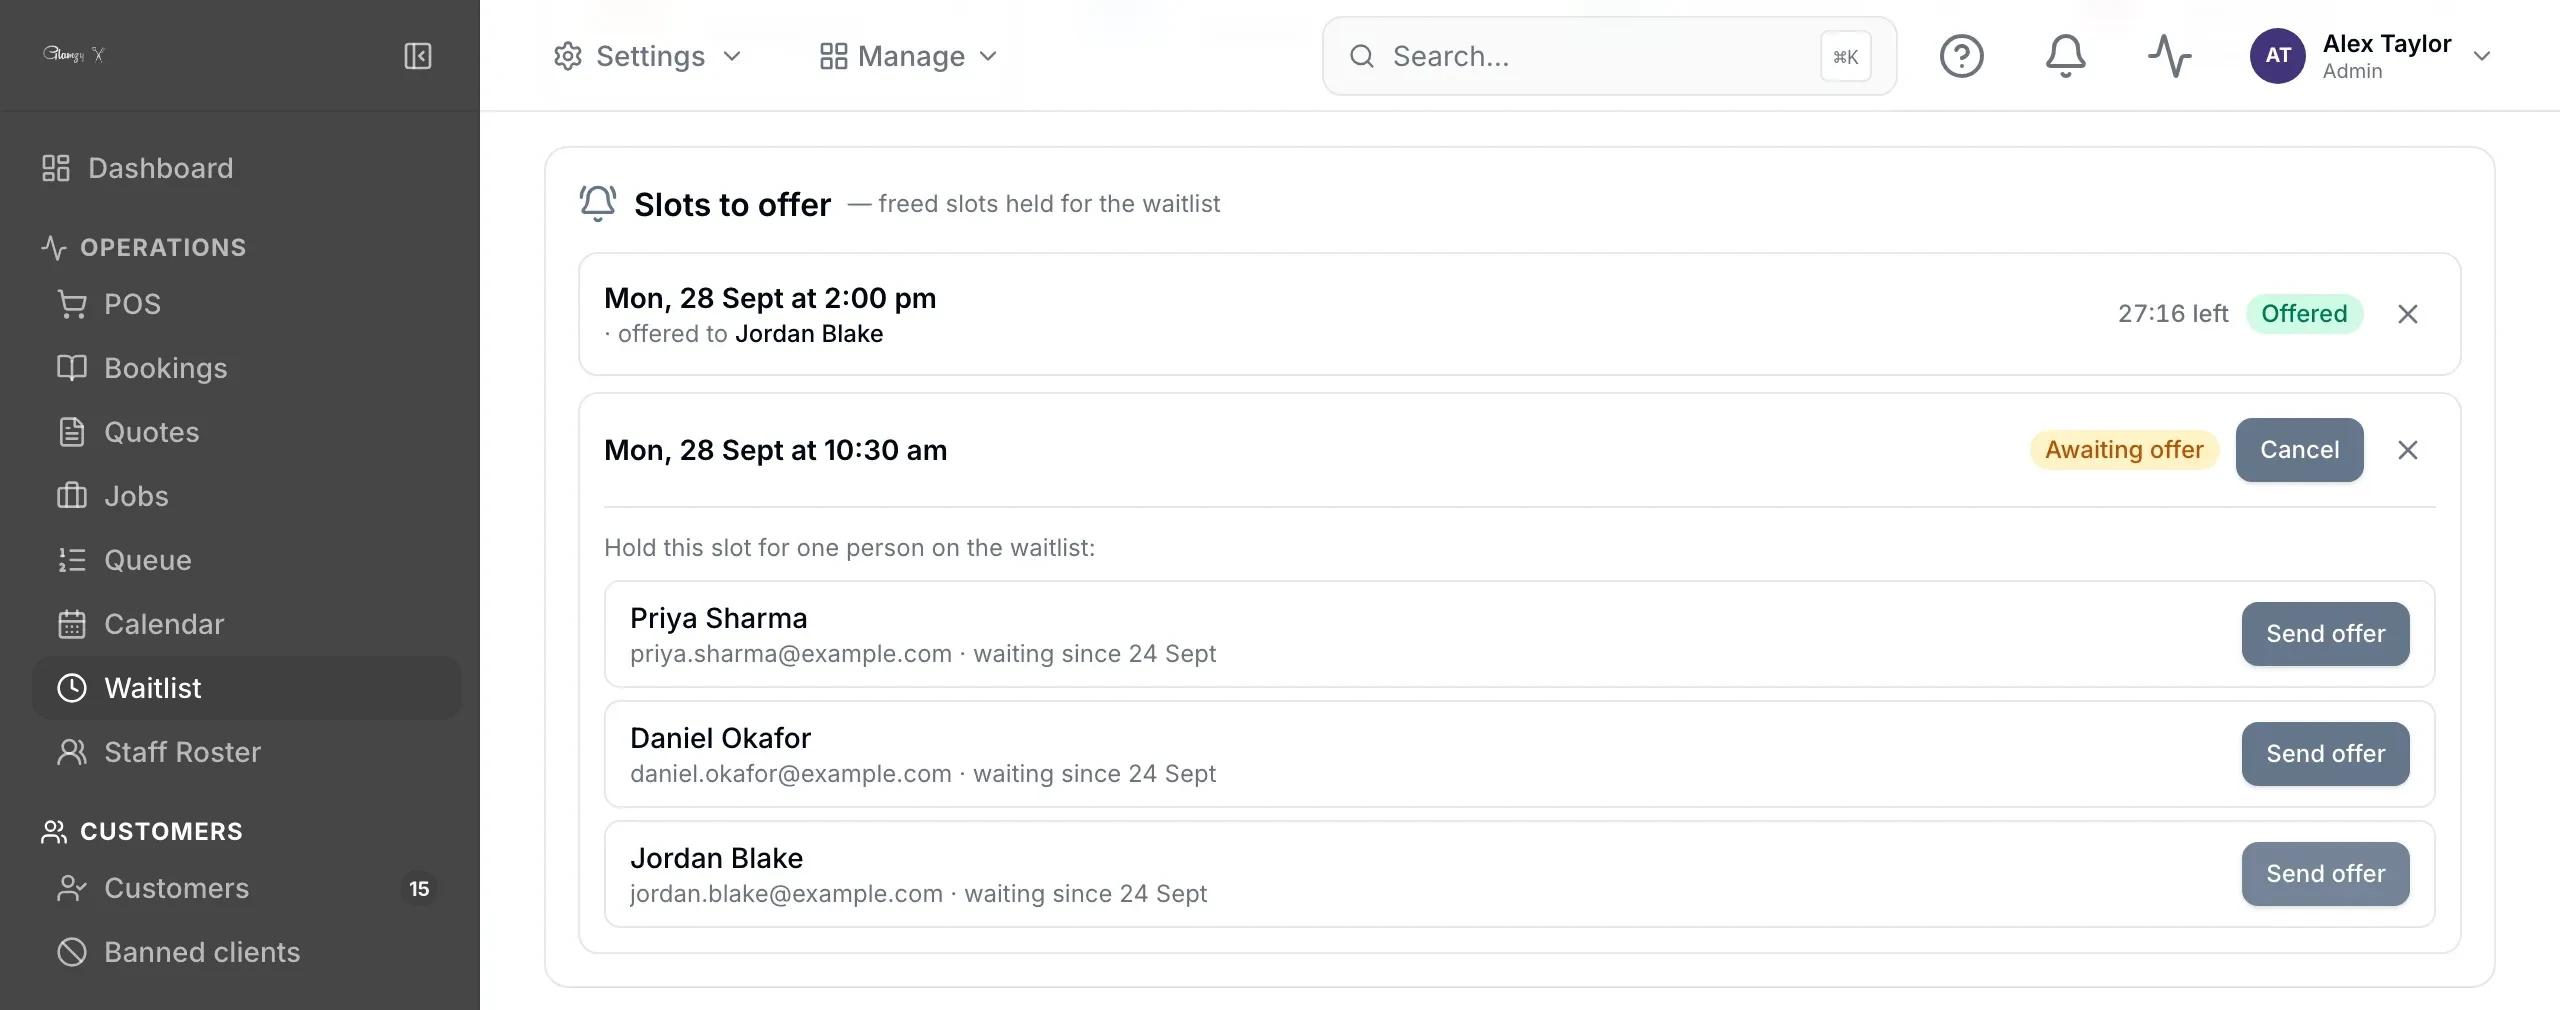Click the ⌘K shortcut badge

click(1845, 56)
